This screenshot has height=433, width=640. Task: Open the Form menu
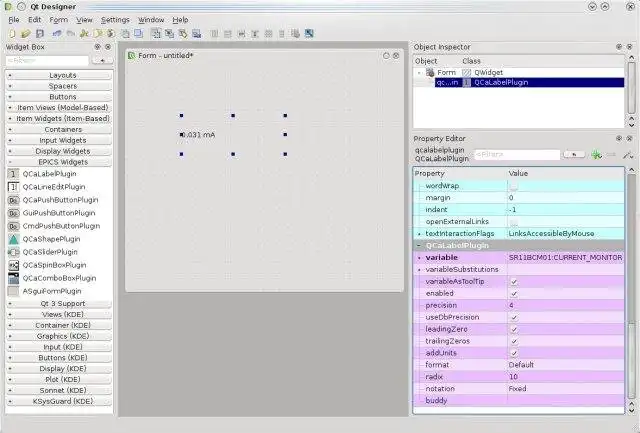59,20
